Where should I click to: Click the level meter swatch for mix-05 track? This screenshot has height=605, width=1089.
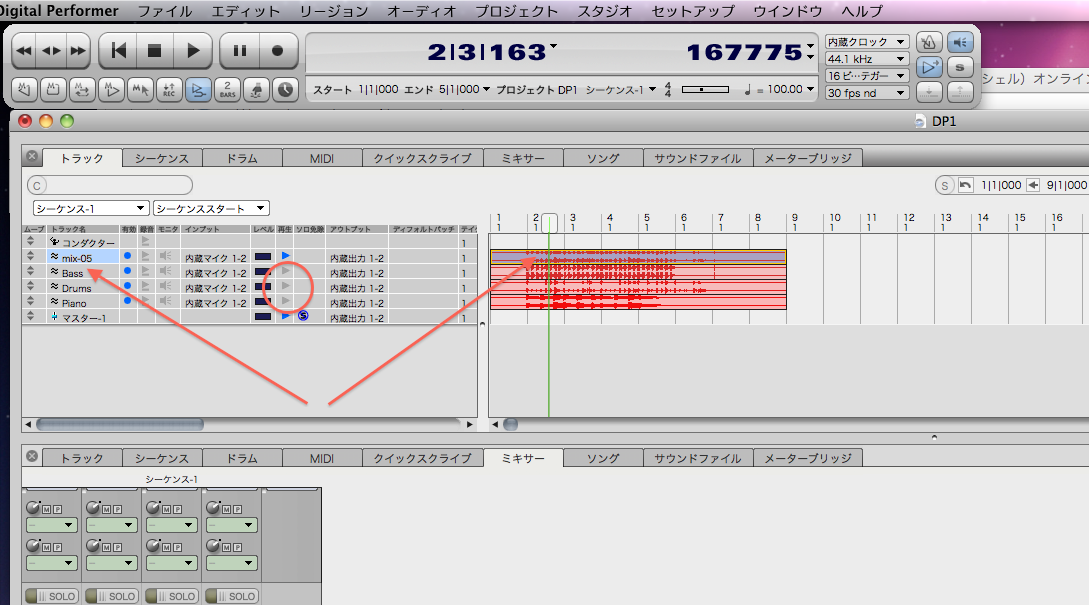[x=263, y=256]
